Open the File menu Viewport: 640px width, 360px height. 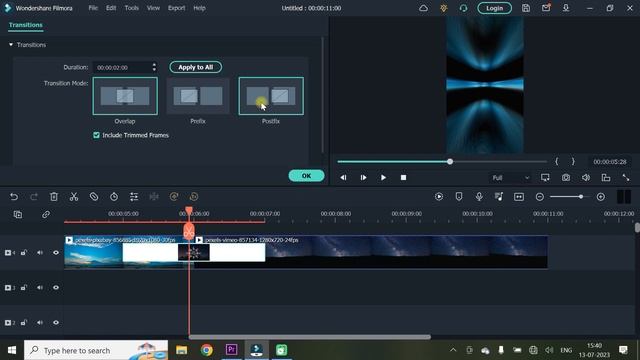(x=93, y=8)
